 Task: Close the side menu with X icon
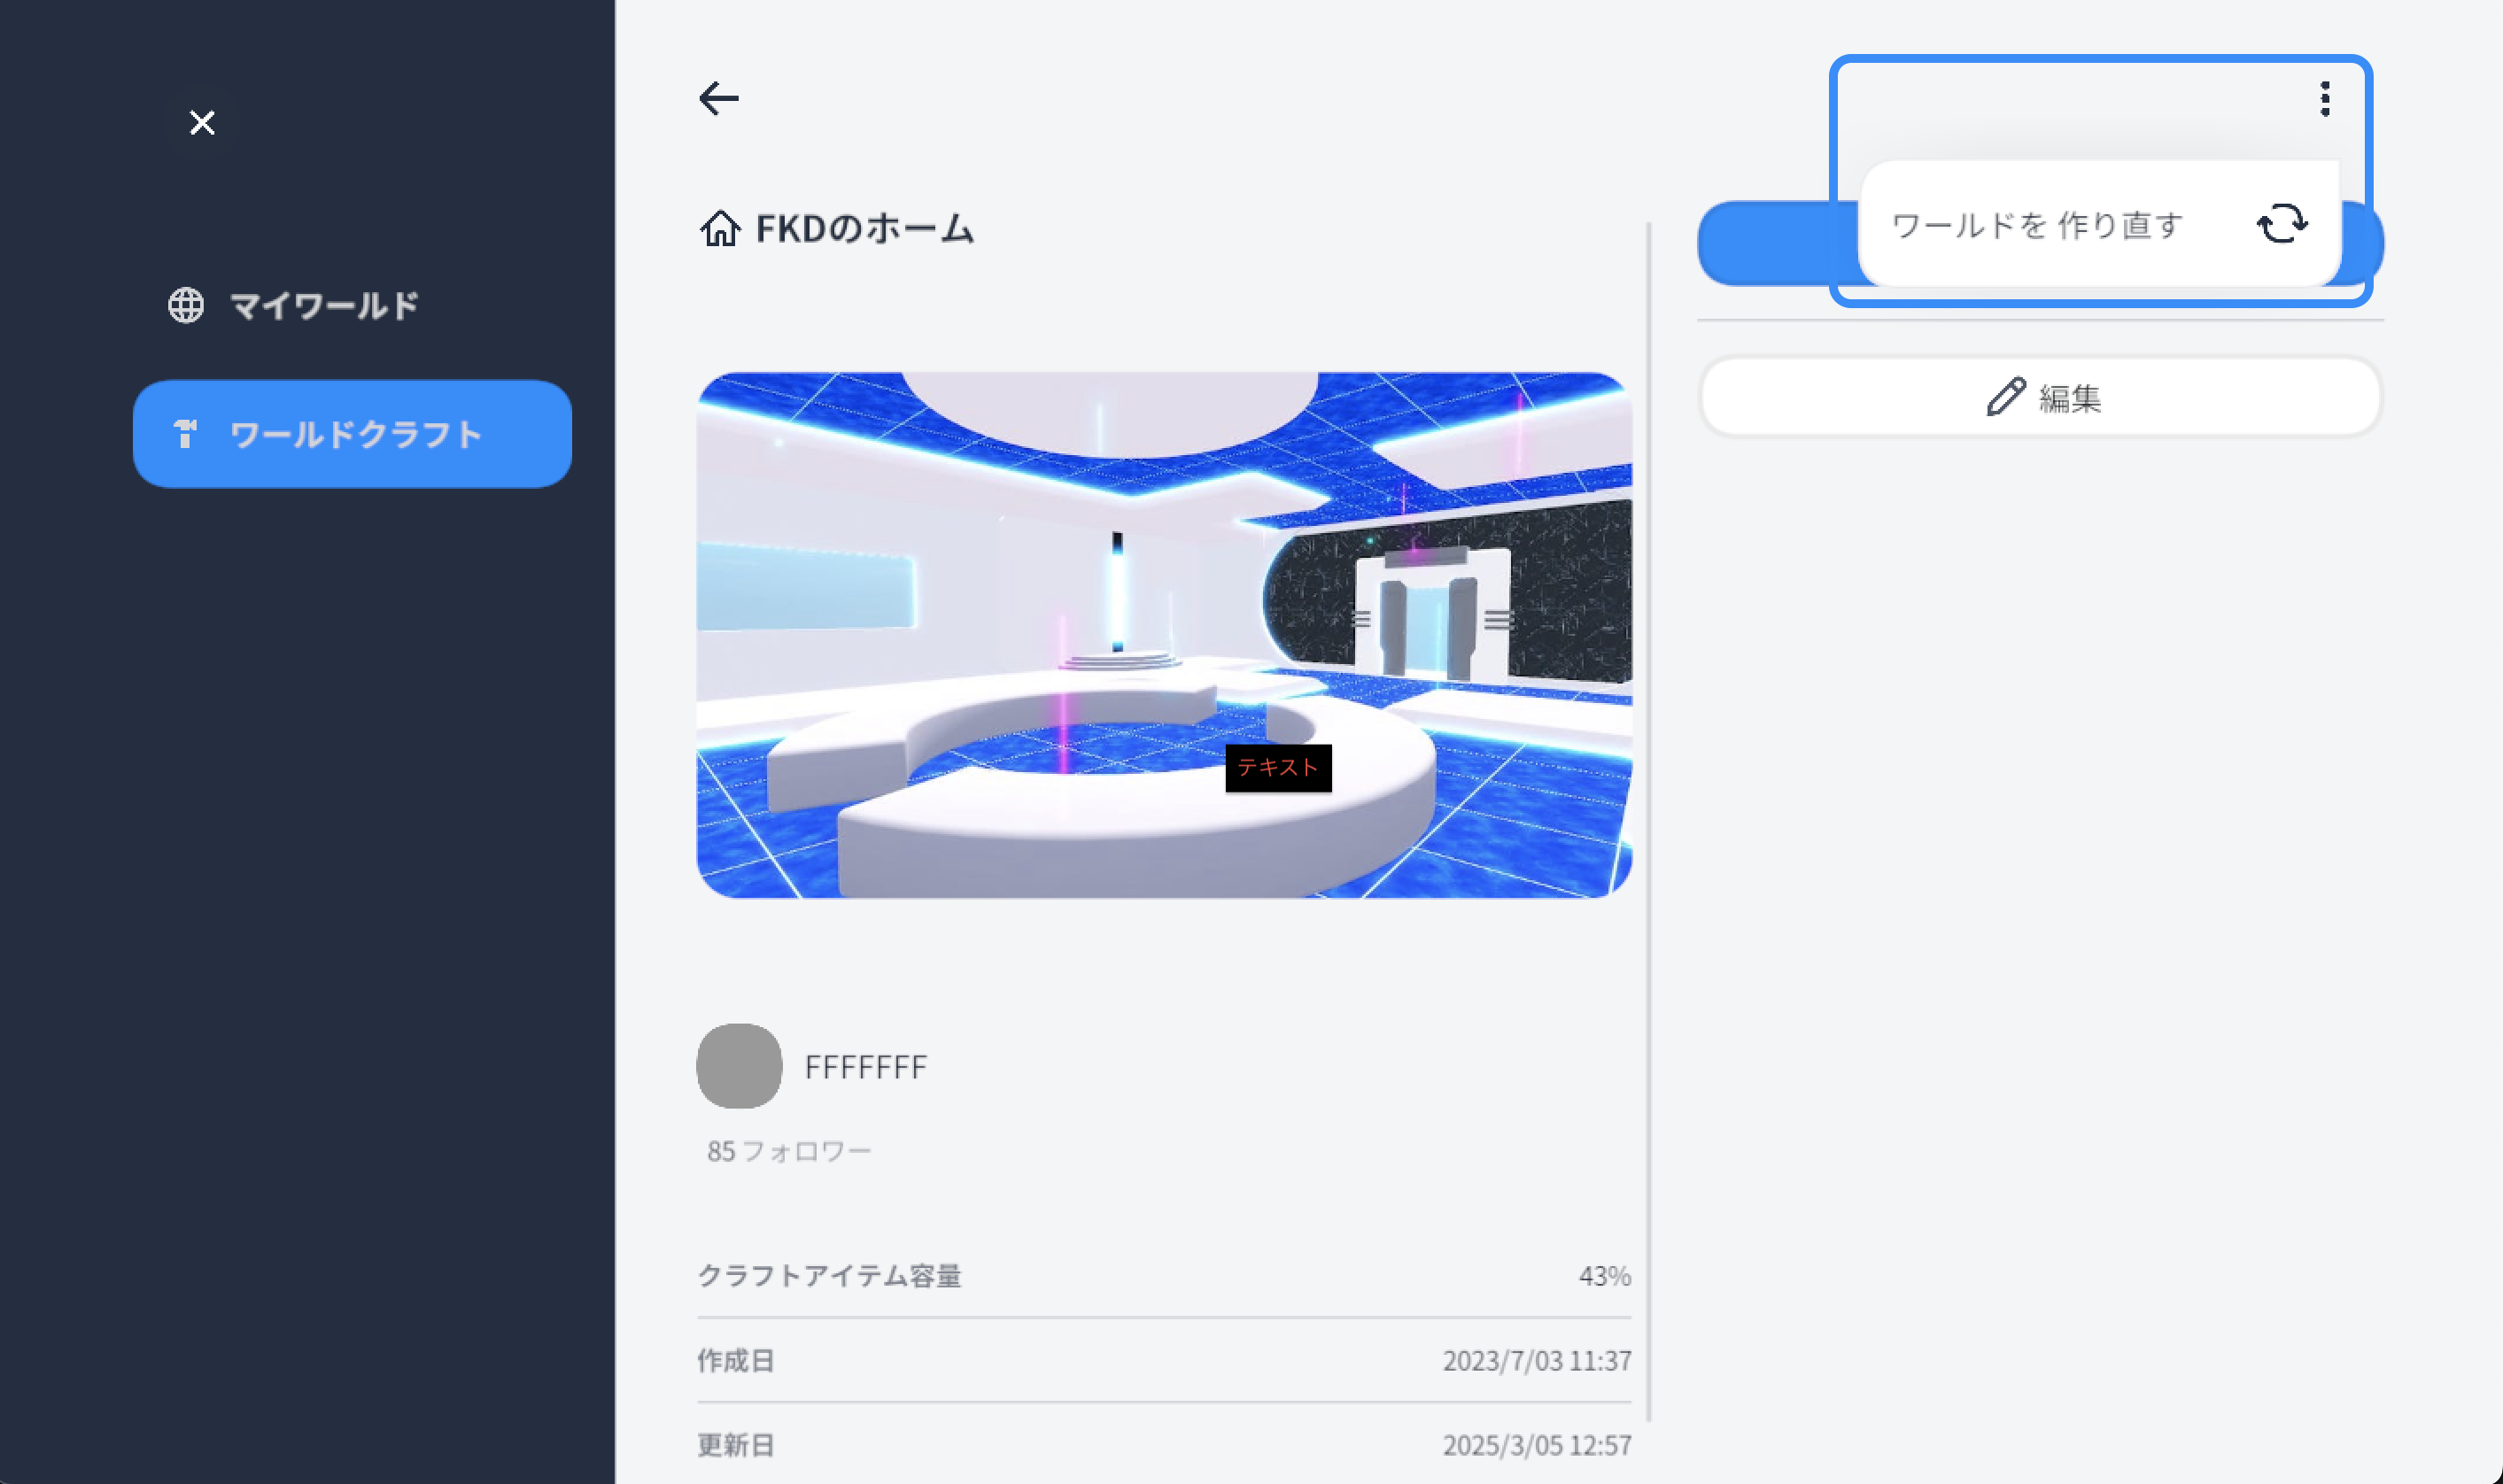pyautogui.click(x=202, y=123)
